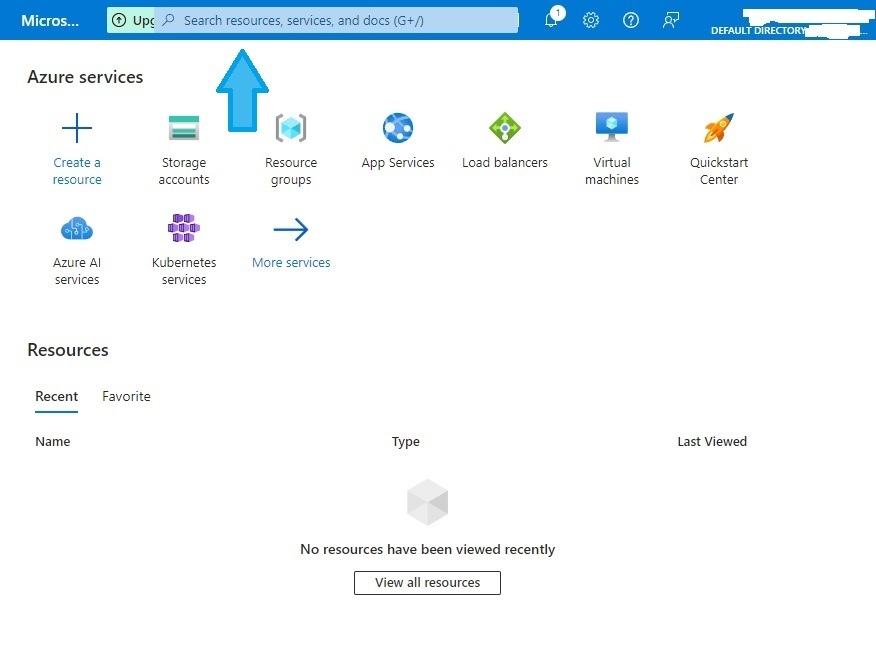Screen dimensions: 876x659
Task: Open Resource groups service icon
Action: (x=291, y=128)
